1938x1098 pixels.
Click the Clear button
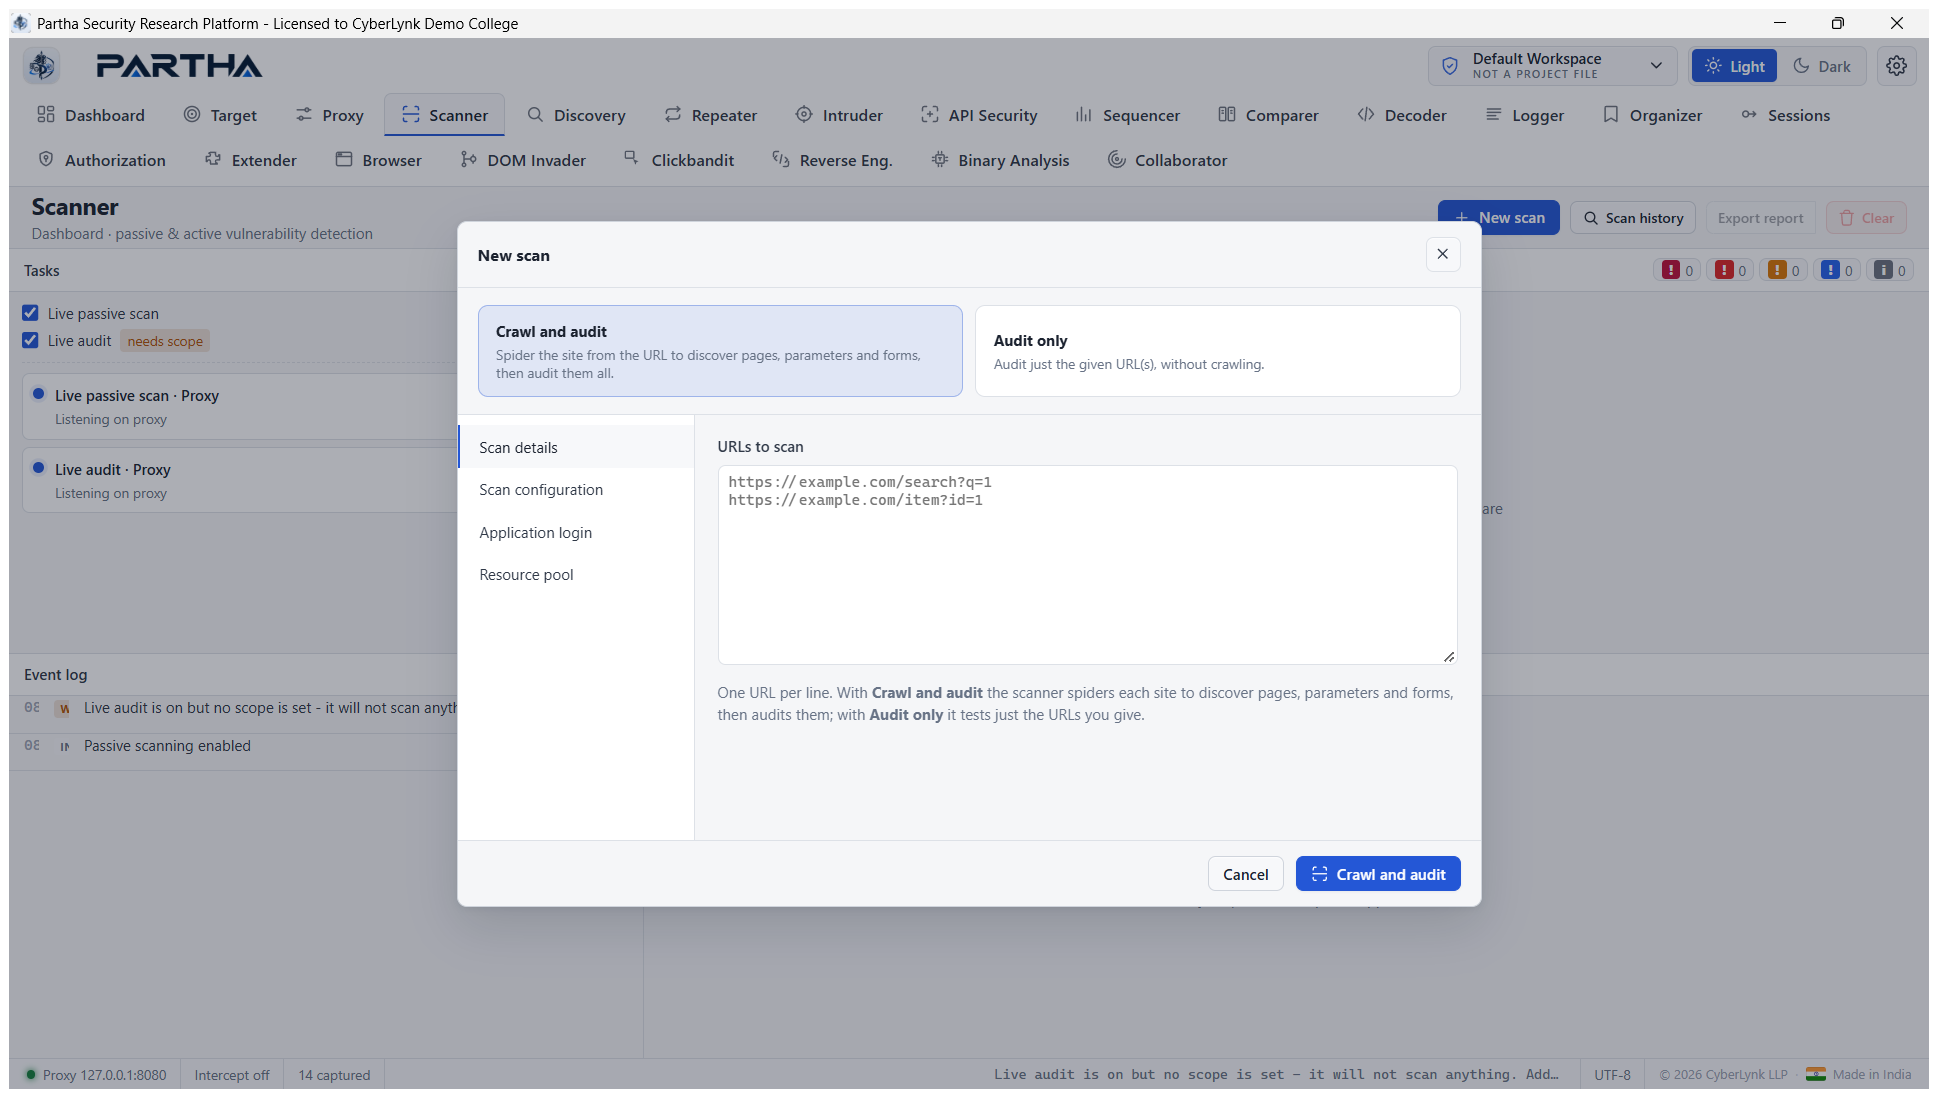pyautogui.click(x=1867, y=218)
